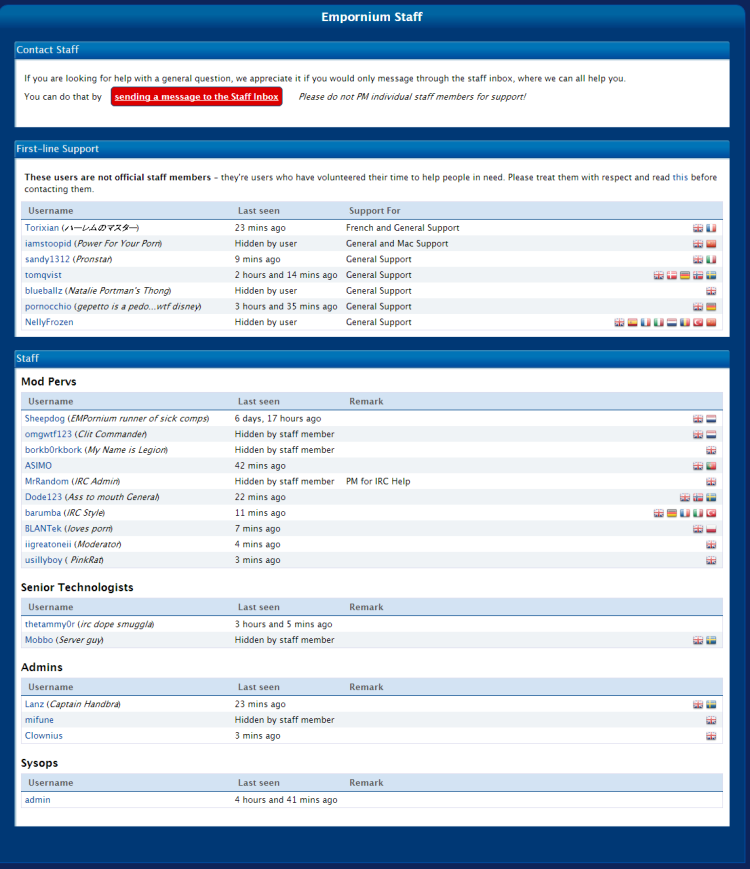Open thetammy0r's profile
Viewport: 750px width, 869px height.
click(x=50, y=624)
